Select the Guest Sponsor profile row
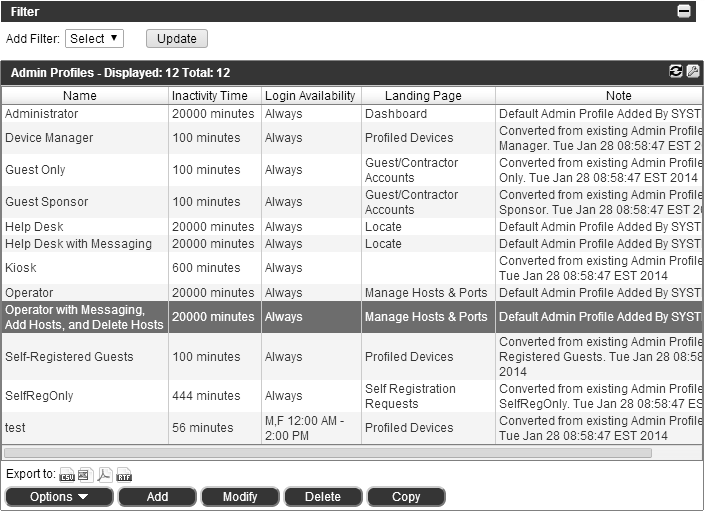The width and height of the screenshot is (705, 512). point(352,202)
